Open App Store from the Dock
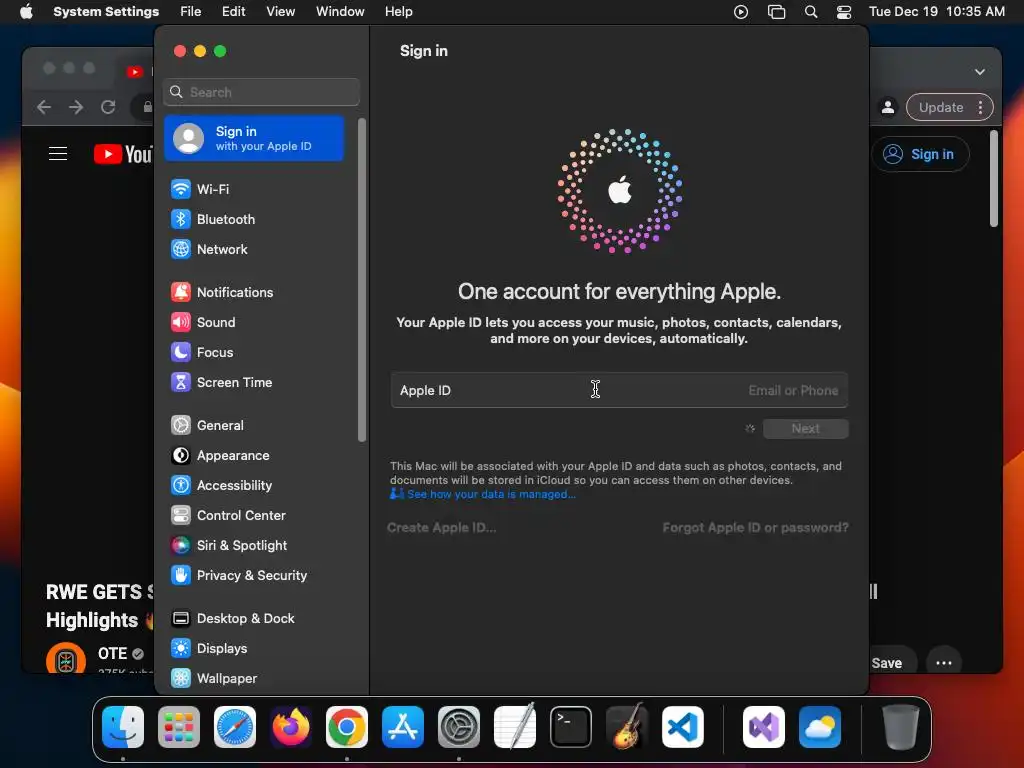This screenshot has width=1024, height=768. [403, 727]
